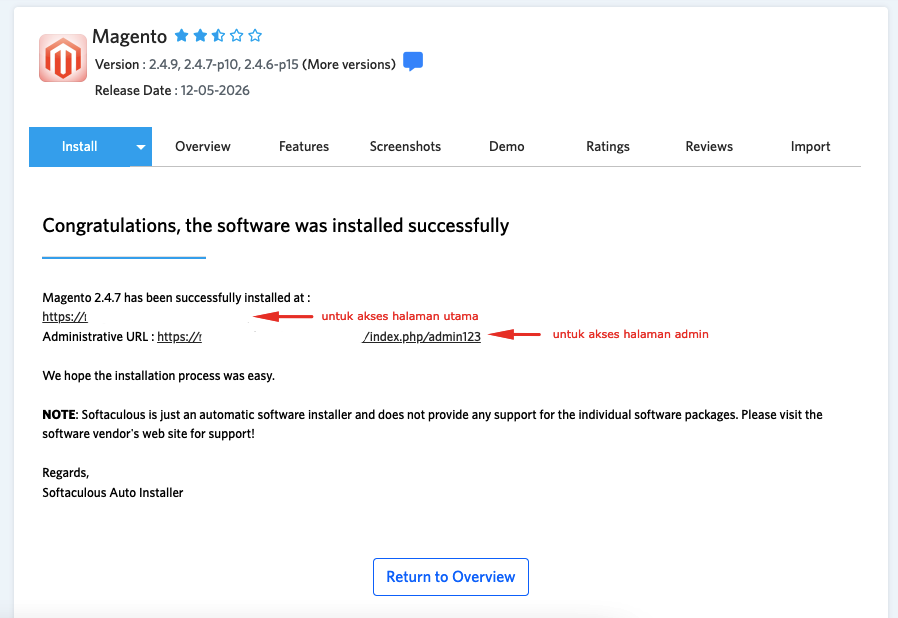Open the Demo tab

click(x=507, y=147)
